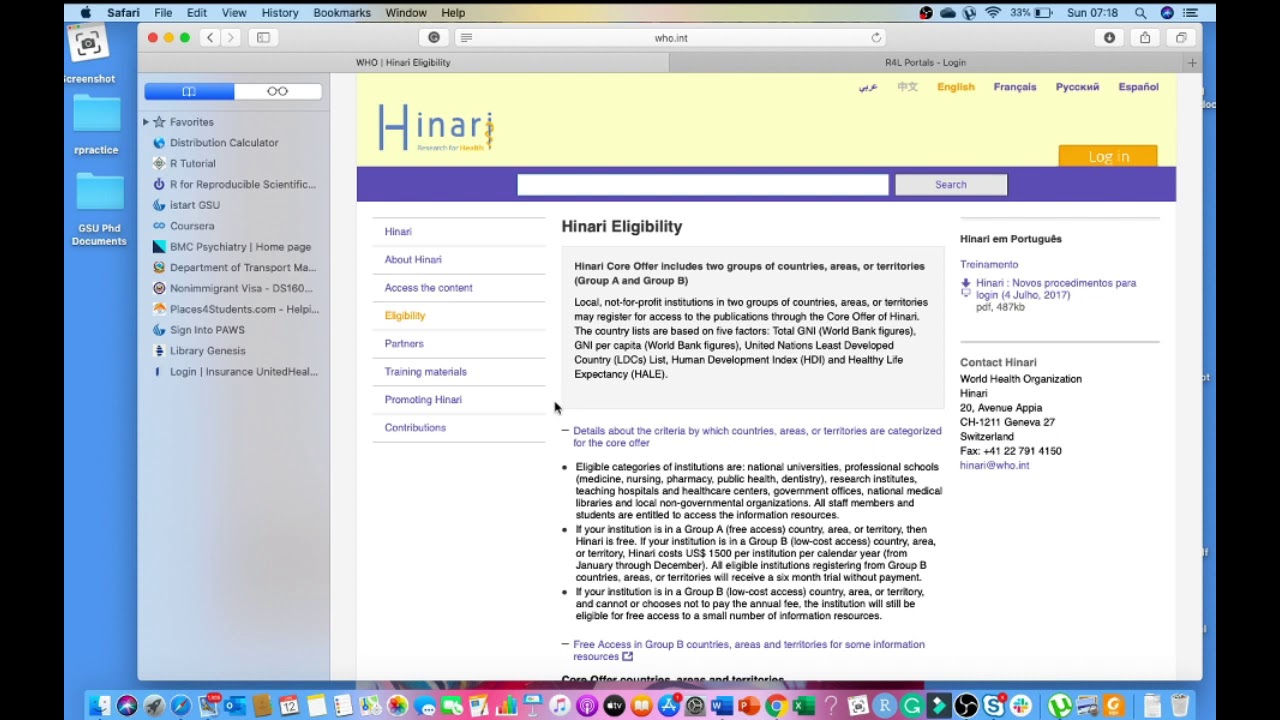The width and height of the screenshot is (1280, 720).
Task: Open Distribution Calculator bookmark
Action: (224, 143)
